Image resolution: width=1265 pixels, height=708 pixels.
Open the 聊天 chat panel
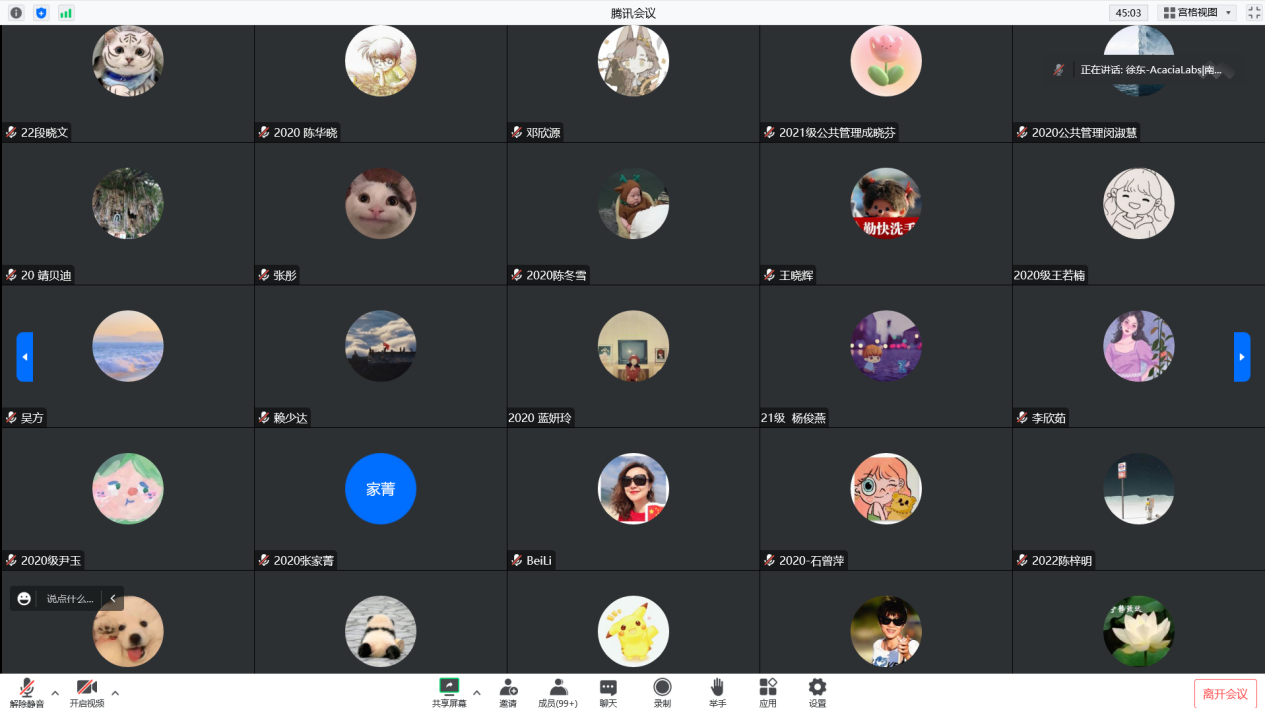pos(608,691)
